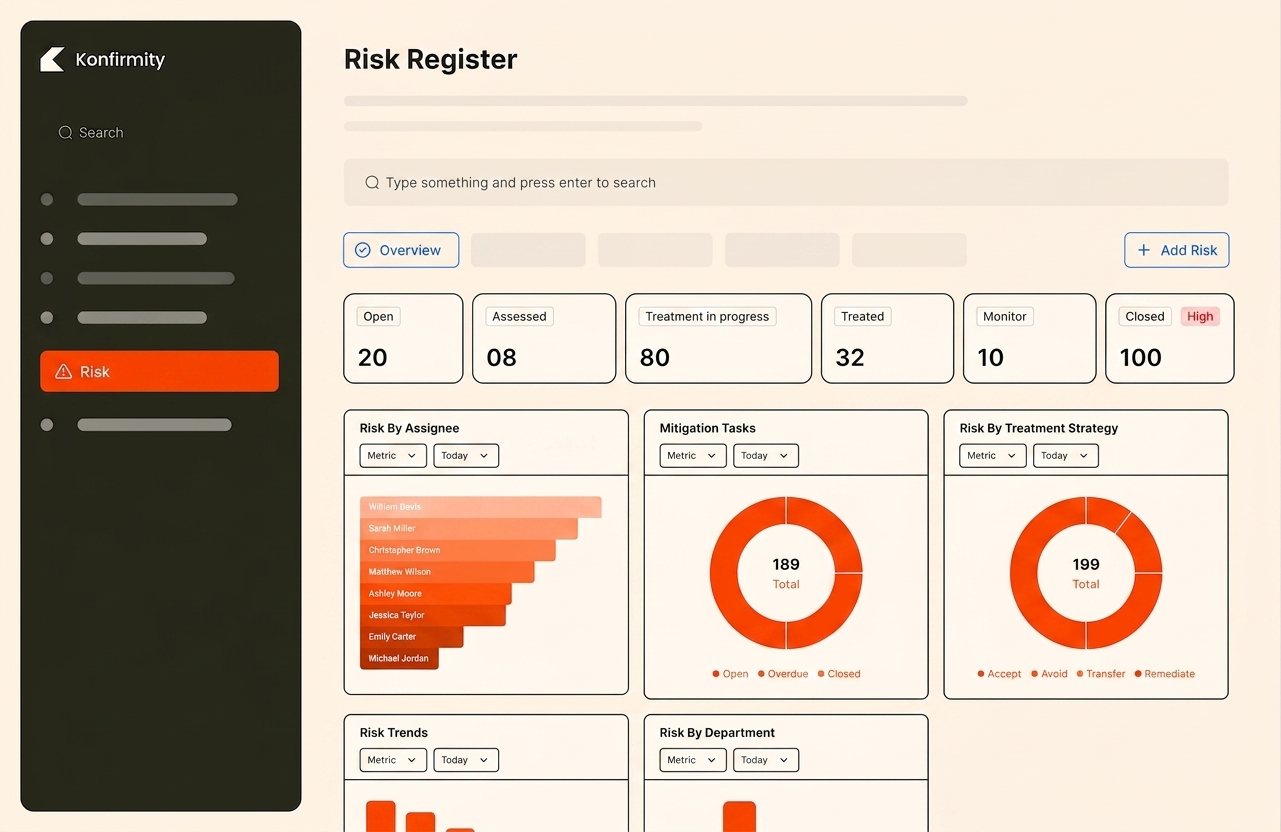Click the Assessed status card showing 08
Viewport: 1281px width, 832px height.
(544, 338)
